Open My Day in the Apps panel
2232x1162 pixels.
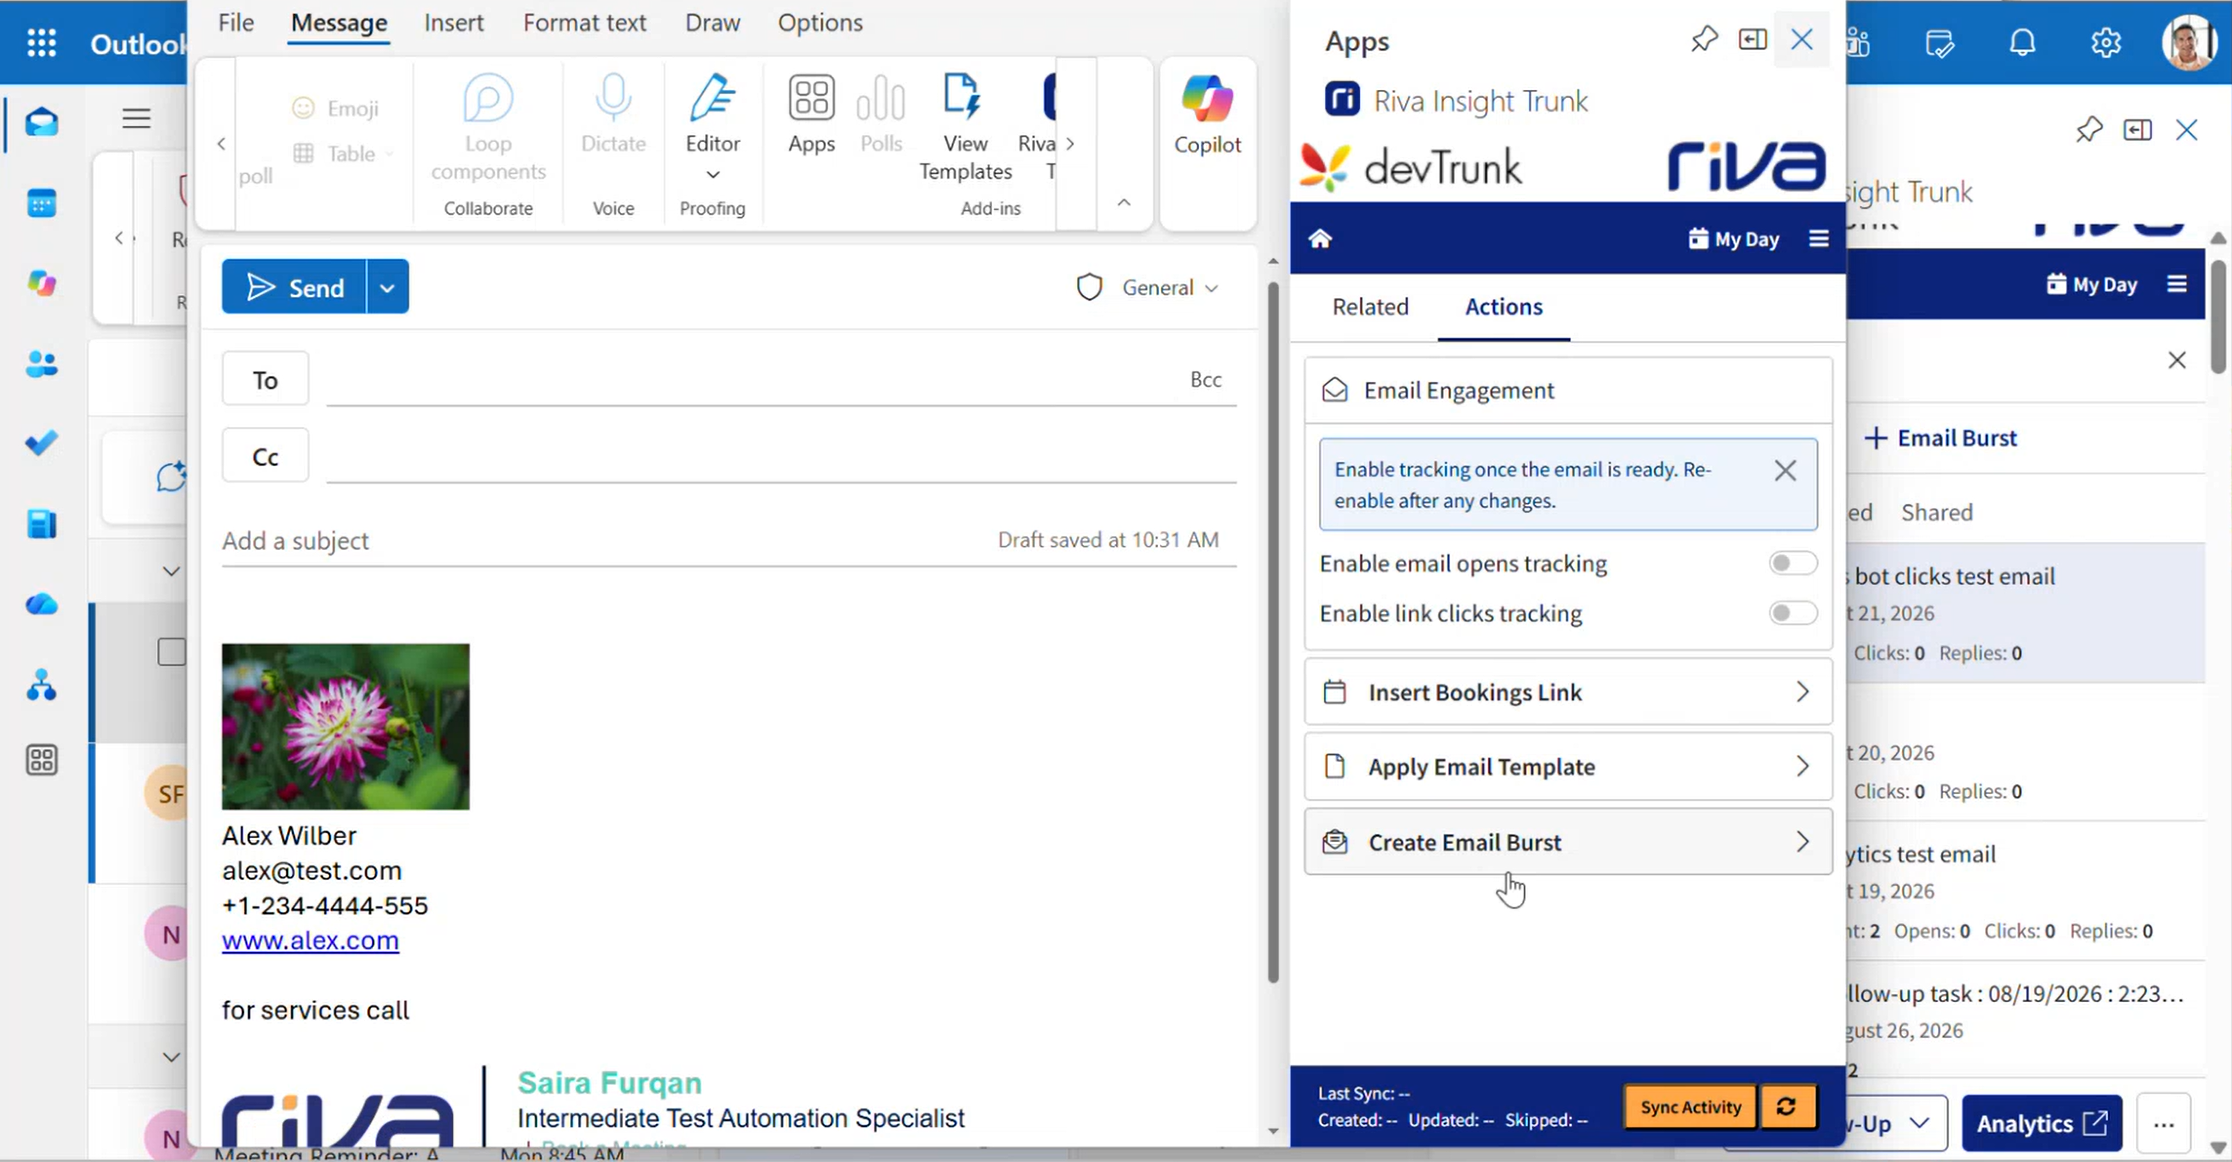(1733, 239)
